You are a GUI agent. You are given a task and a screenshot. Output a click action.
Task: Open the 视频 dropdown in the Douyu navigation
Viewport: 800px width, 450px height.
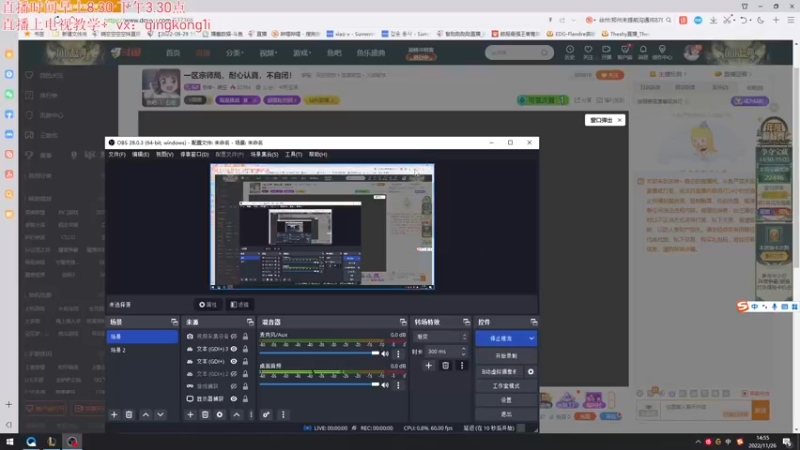coord(268,53)
